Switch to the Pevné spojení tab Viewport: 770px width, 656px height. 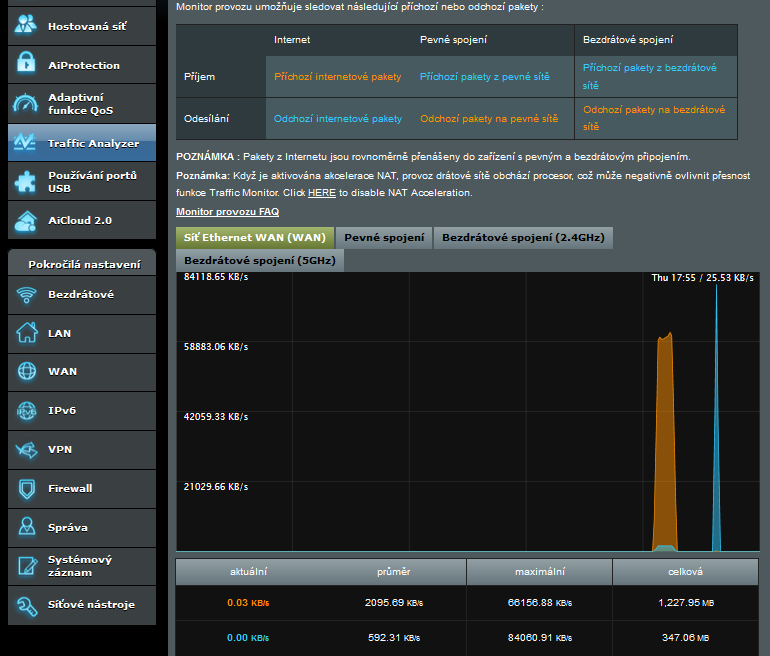[384, 238]
